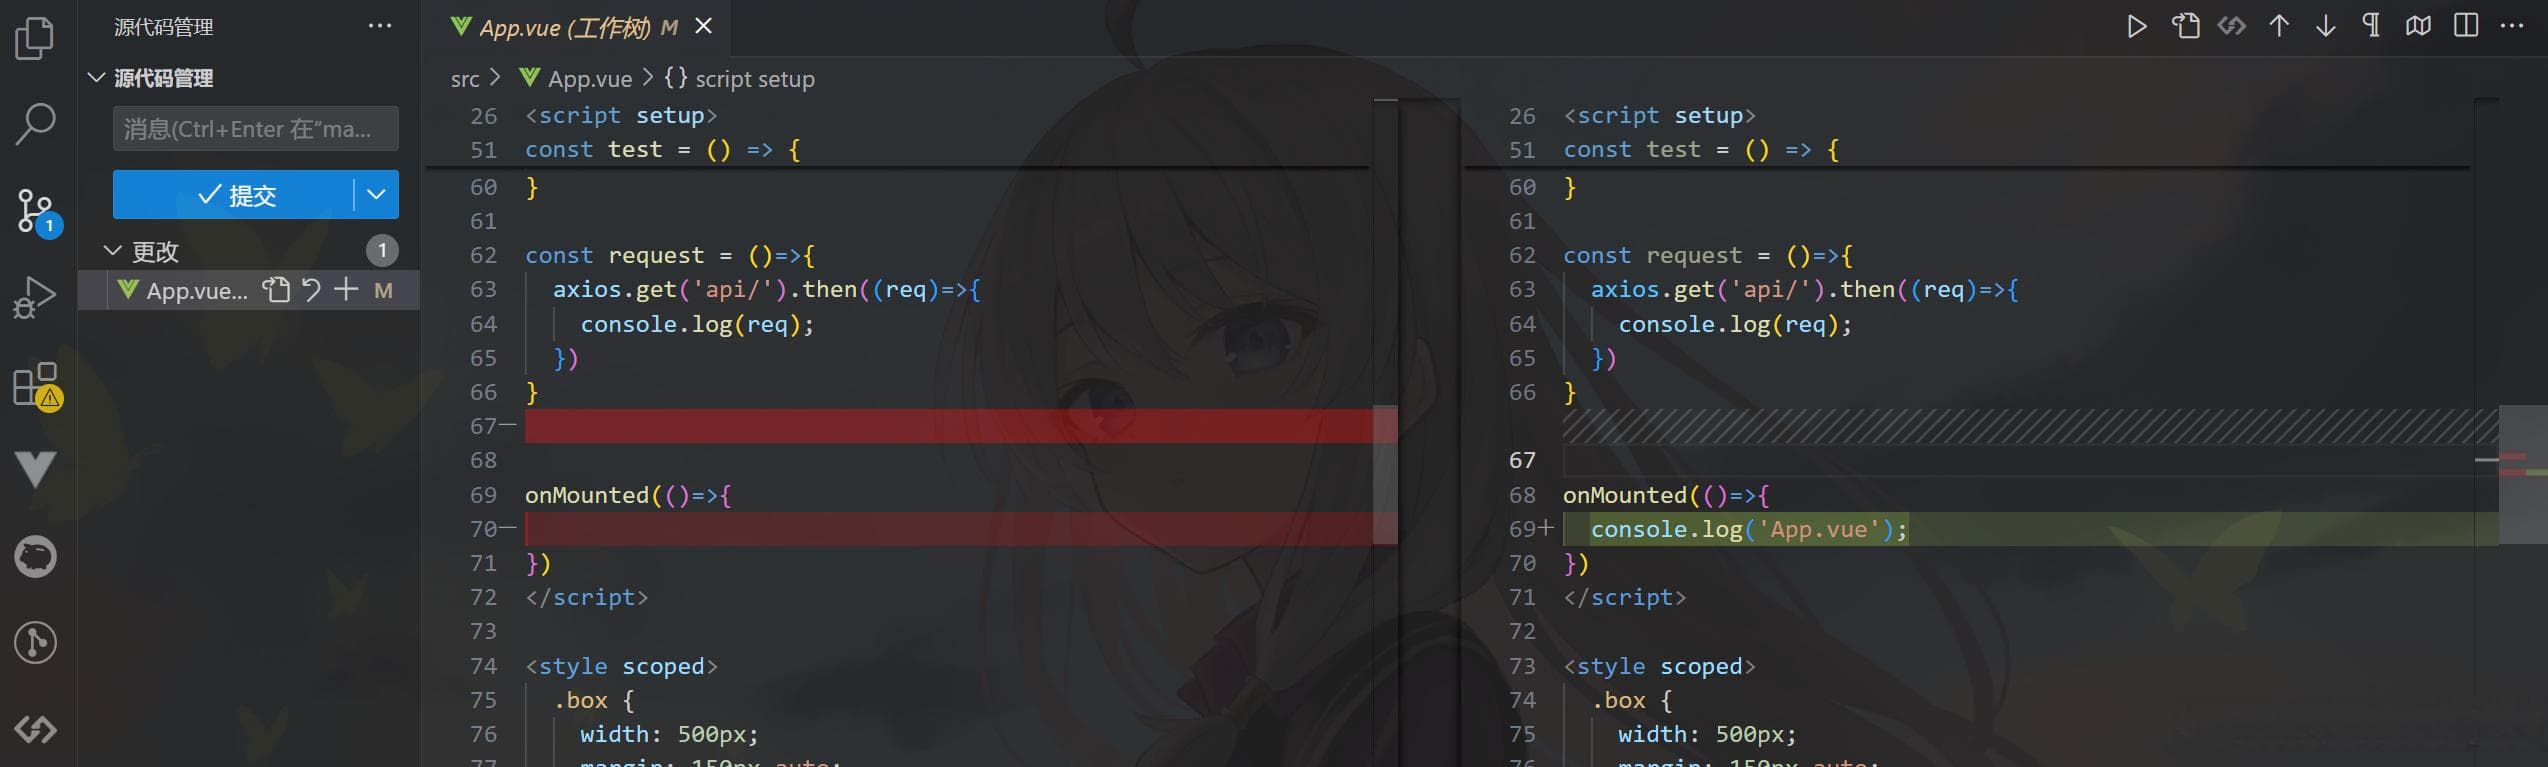Screen dimensions: 2548x767
Task: Click sticky header '<script setup>' in left pane
Action: pos(621,116)
